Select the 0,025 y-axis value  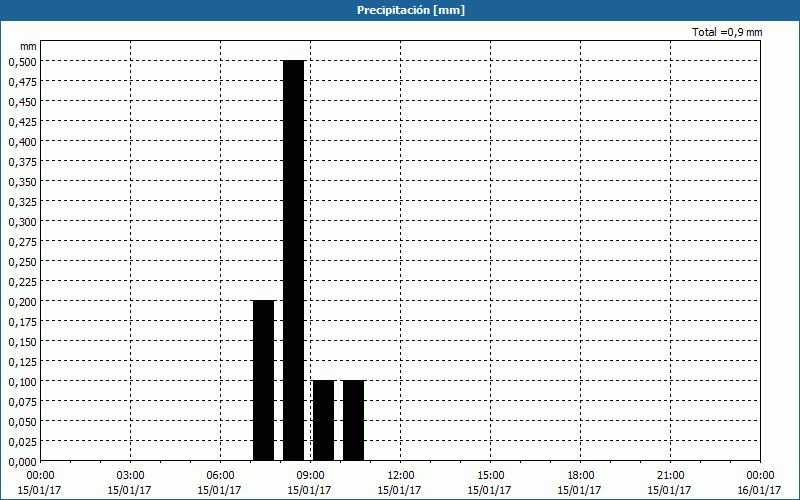[22, 442]
